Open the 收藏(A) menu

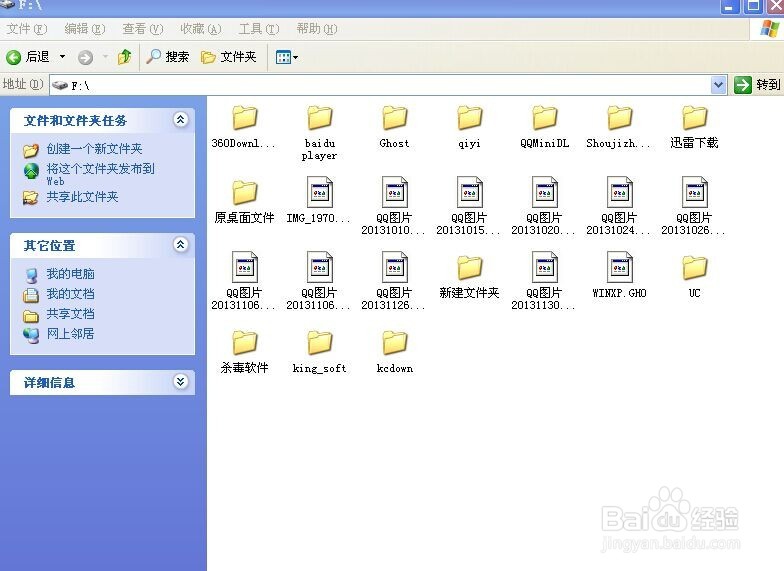[x=200, y=29]
